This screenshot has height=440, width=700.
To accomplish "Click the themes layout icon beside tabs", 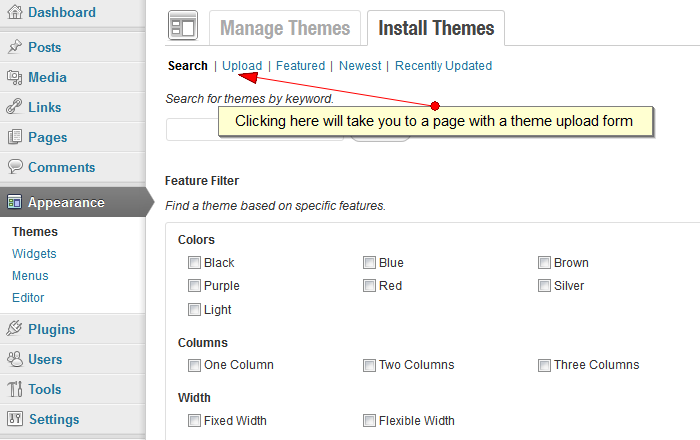I will (182, 27).
